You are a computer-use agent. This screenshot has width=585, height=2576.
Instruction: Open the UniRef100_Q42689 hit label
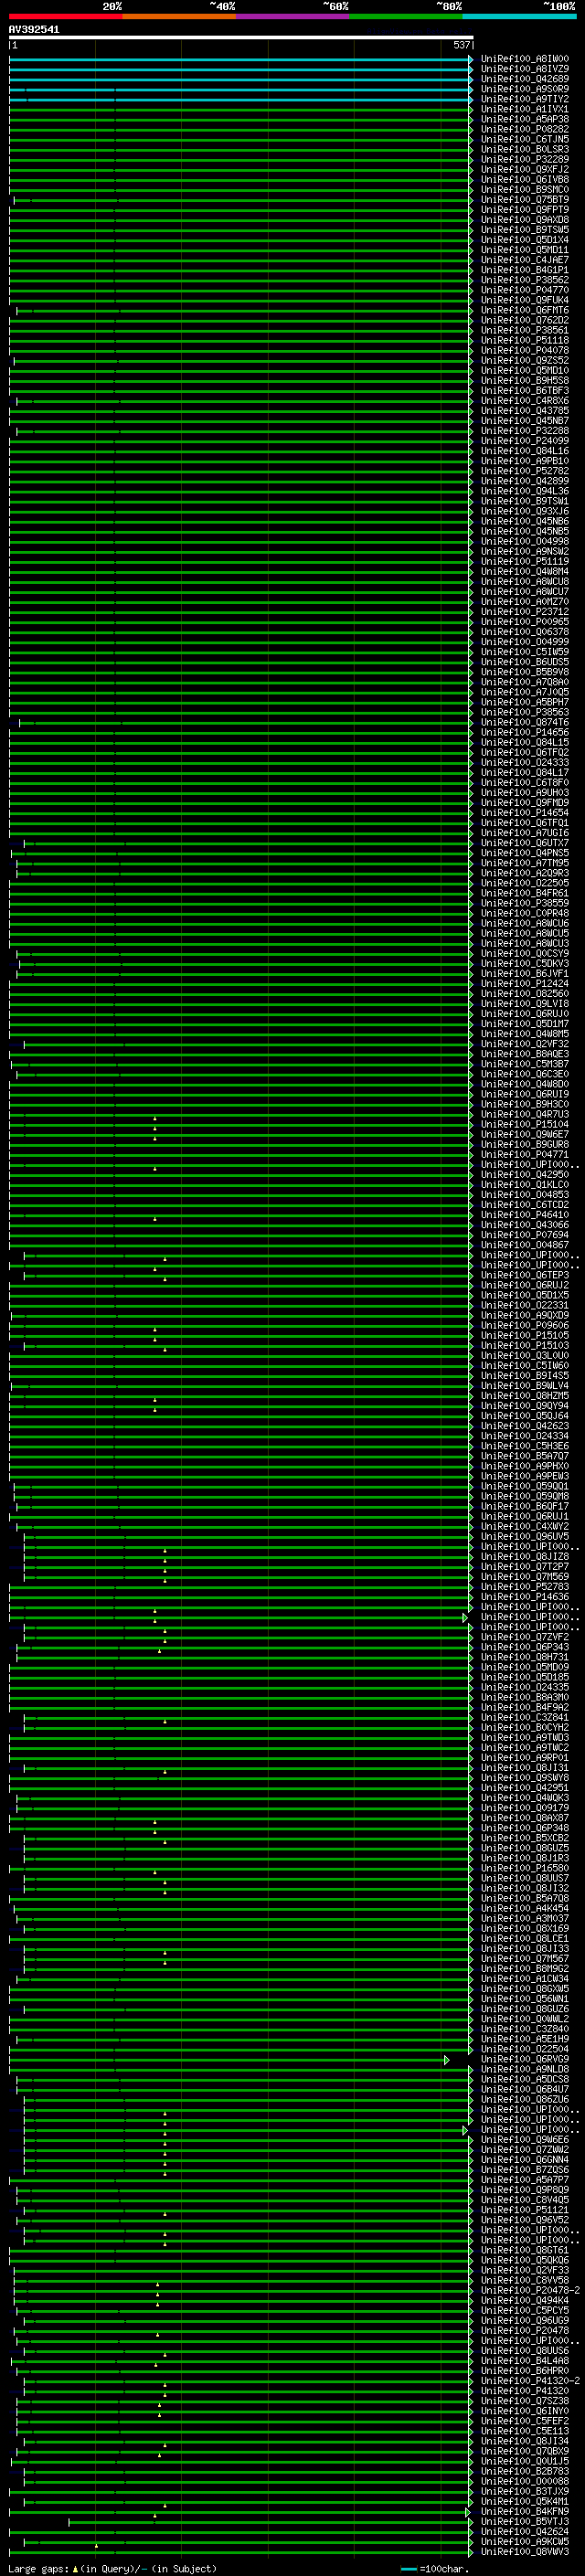click(x=525, y=79)
